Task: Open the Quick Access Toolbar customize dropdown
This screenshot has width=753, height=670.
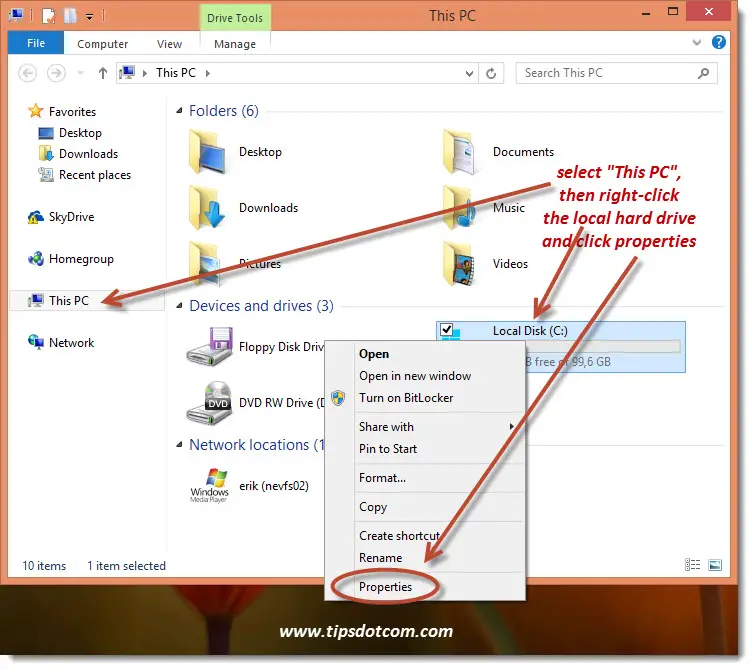Action: (89, 17)
